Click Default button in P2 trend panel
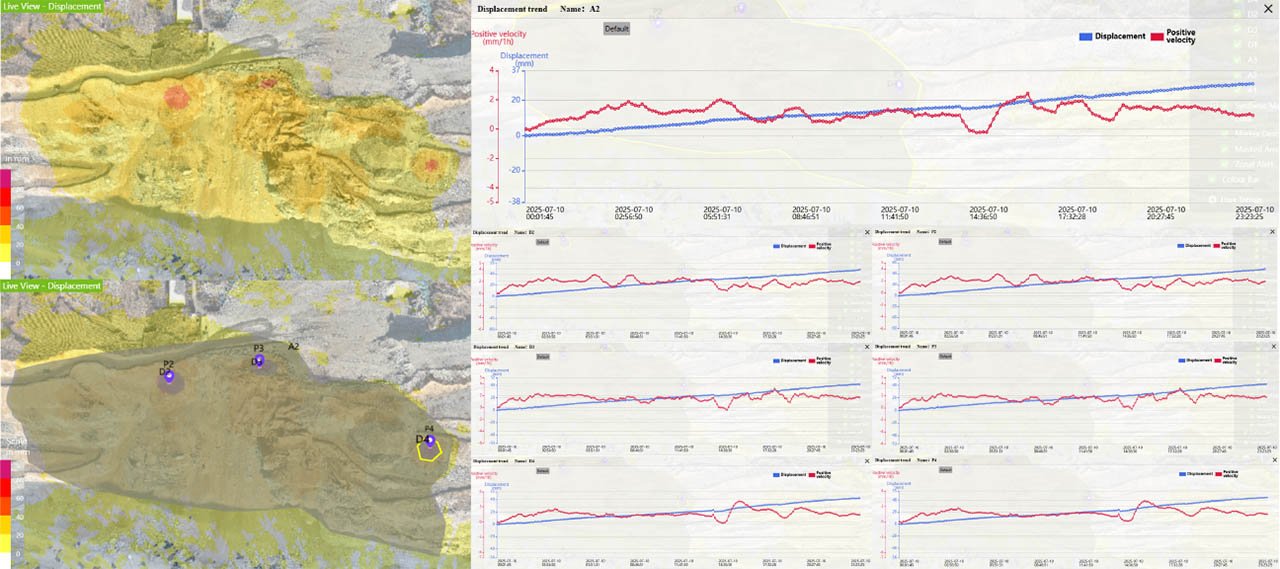The height and width of the screenshot is (569, 1280). point(945,242)
